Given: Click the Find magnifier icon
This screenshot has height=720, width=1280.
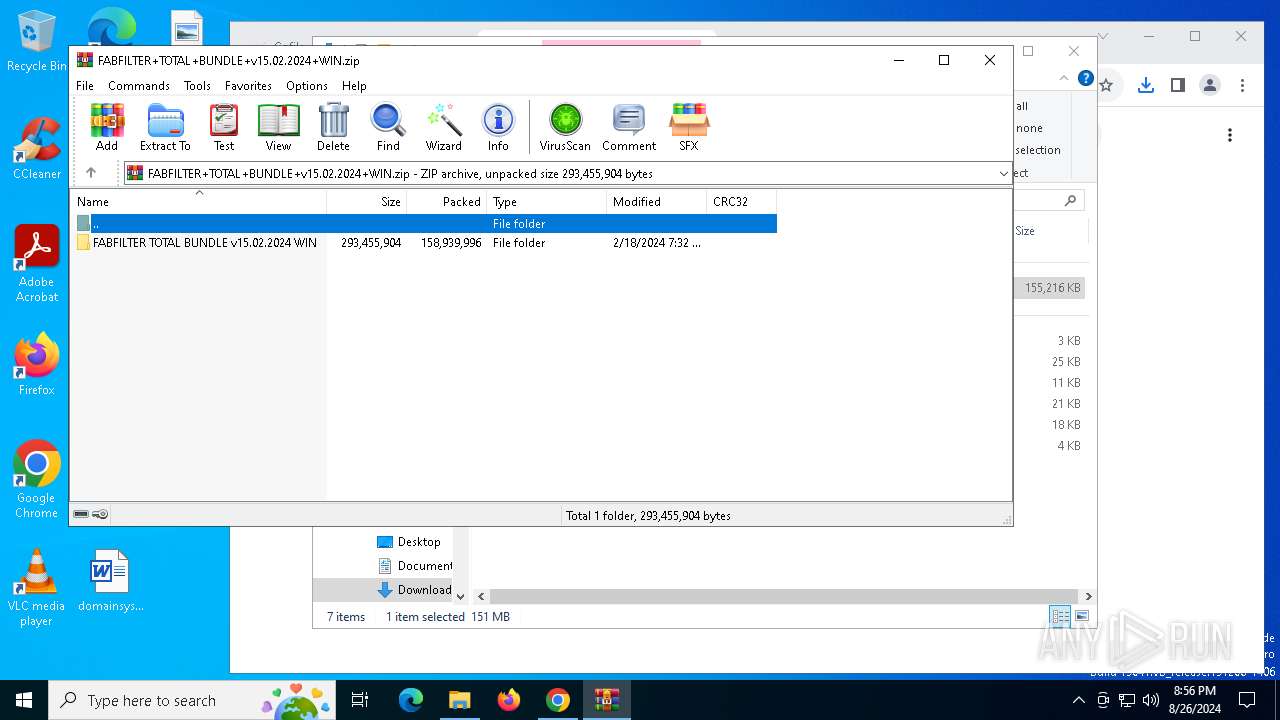Looking at the screenshot, I should [x=388, y=127].
